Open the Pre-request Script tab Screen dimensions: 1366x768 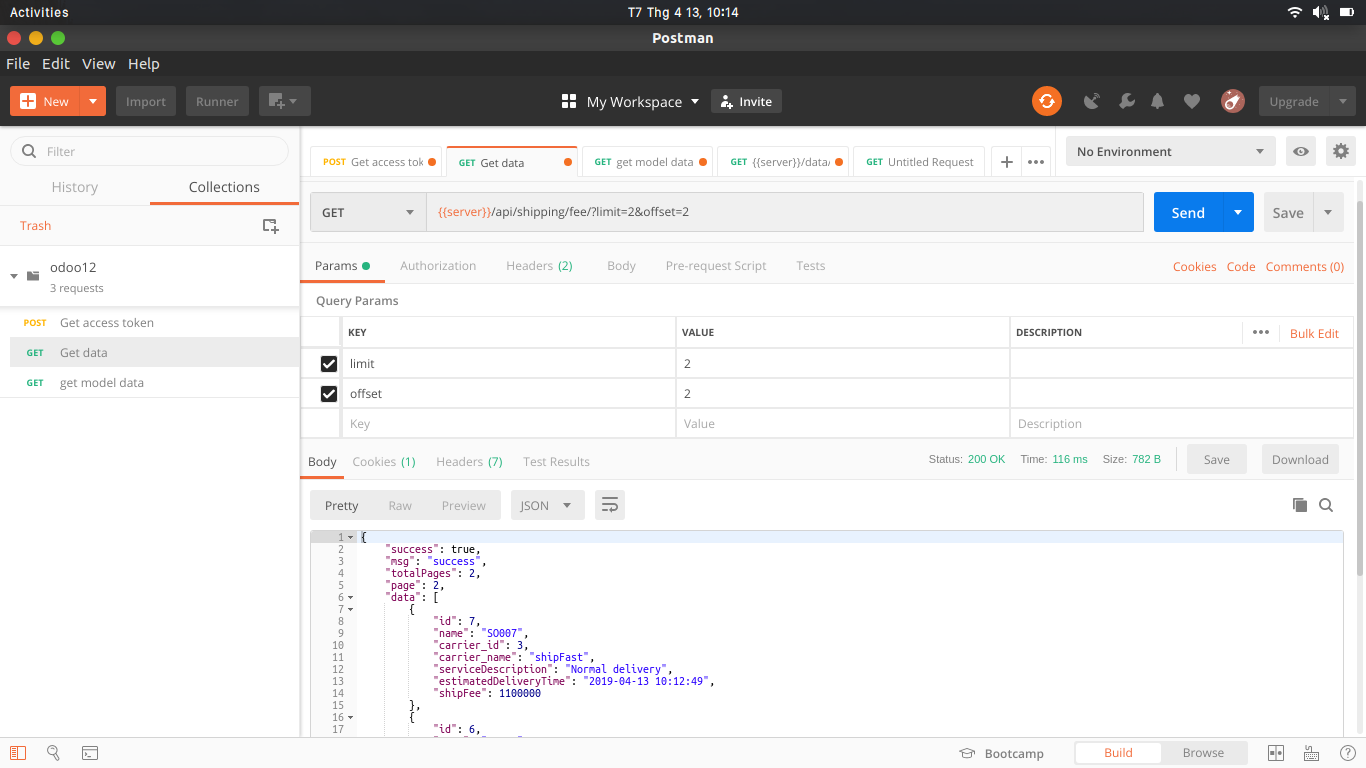(716, 266)
